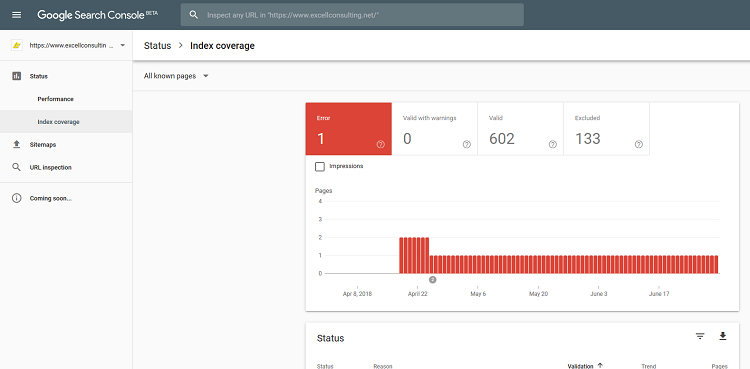Click the search magnifier icon in URL bar
The height and width of the screenshot is (369, 750).
tap(194, 15)
